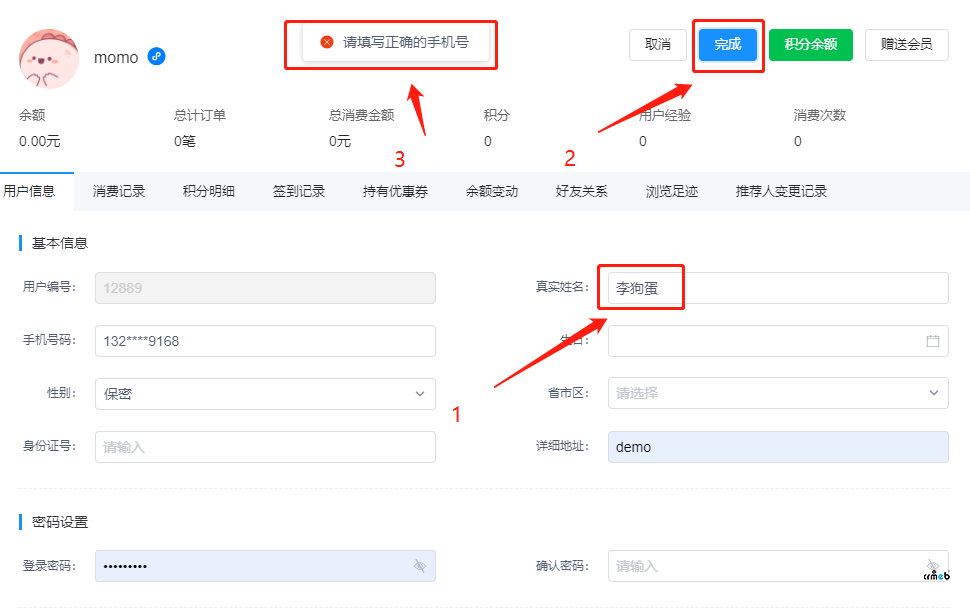970x609 pixels.
Task: Toggle login password visibility eye icon
Action: click(420, 566)
